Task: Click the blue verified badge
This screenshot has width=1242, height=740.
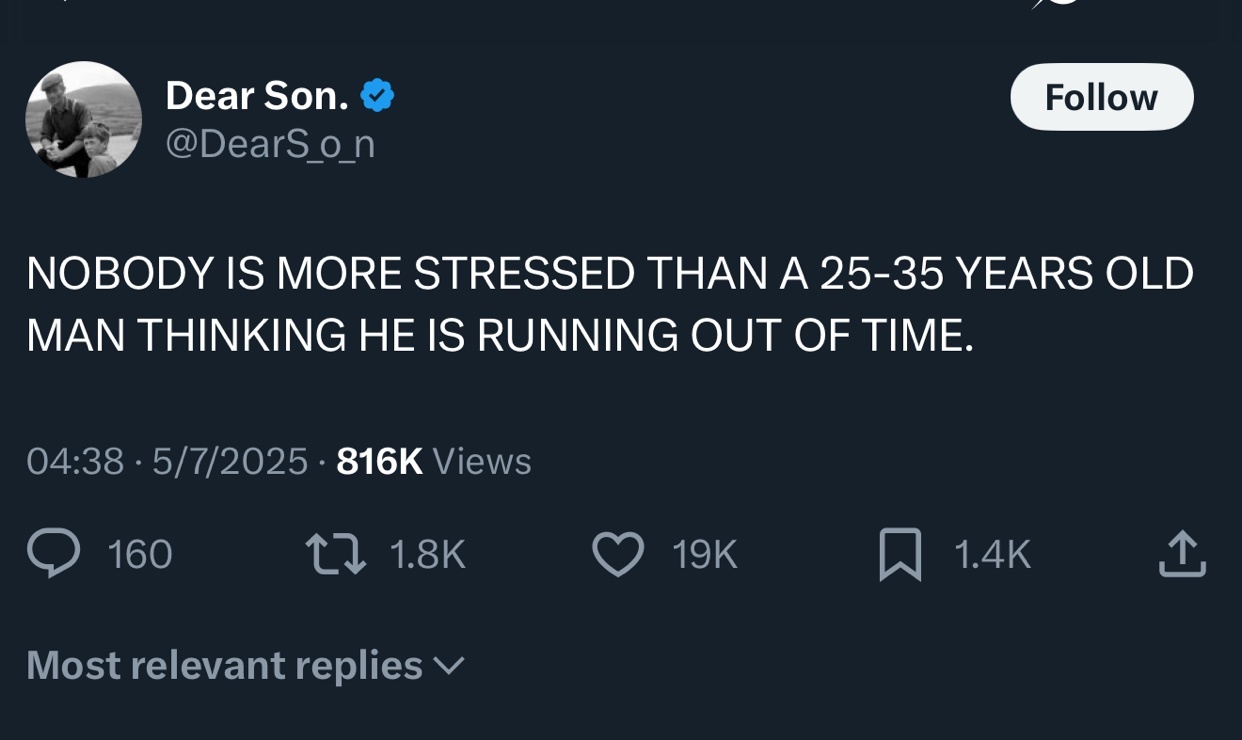Action: pos(377,96)
